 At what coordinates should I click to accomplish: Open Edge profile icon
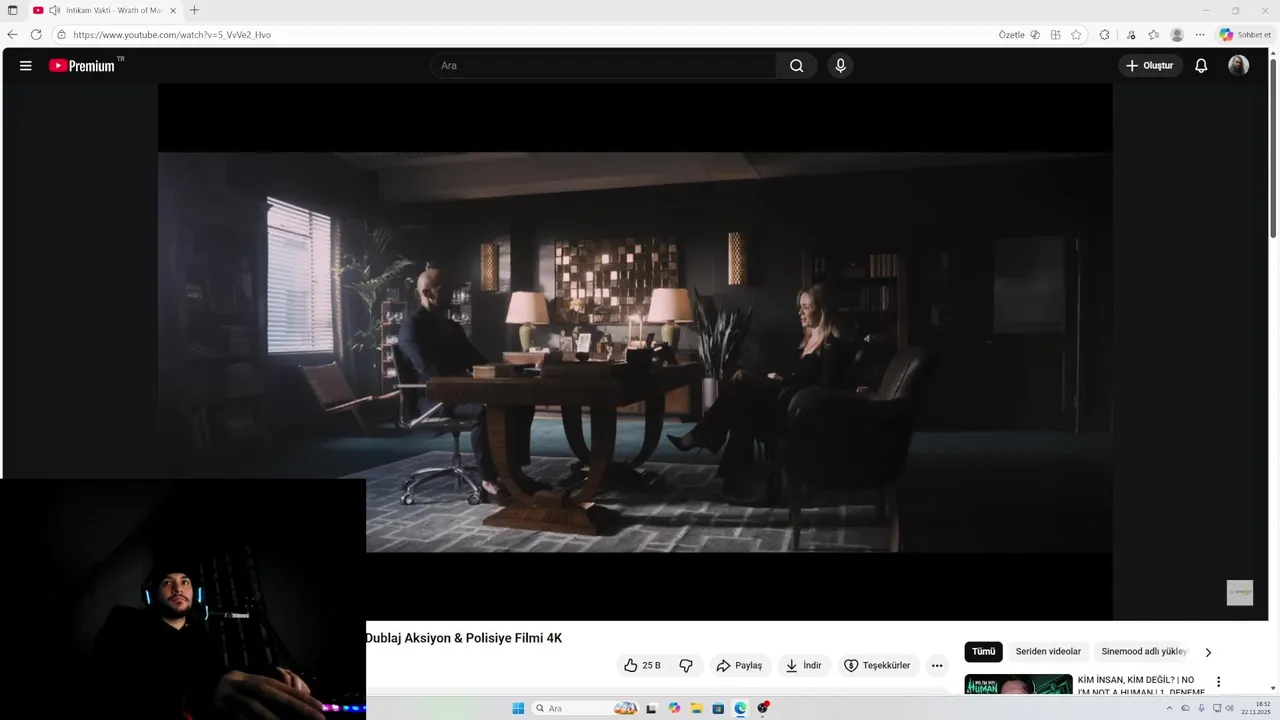point(1177,35)
